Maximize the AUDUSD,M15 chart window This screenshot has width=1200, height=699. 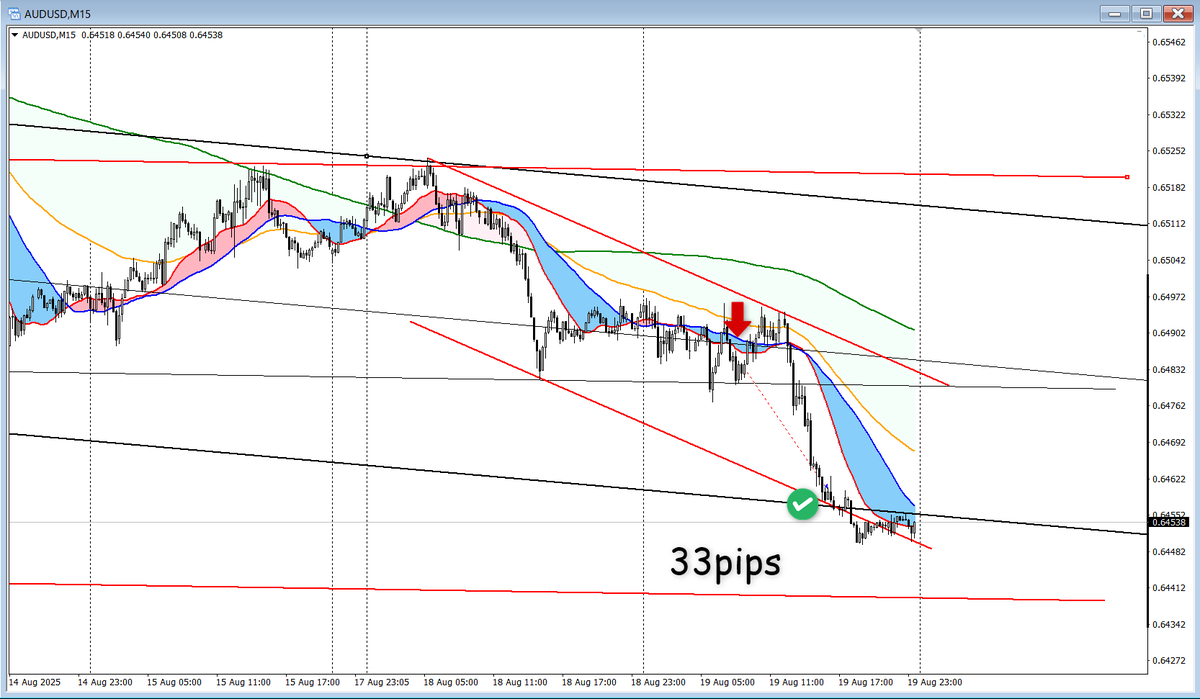coord(1146,13)
